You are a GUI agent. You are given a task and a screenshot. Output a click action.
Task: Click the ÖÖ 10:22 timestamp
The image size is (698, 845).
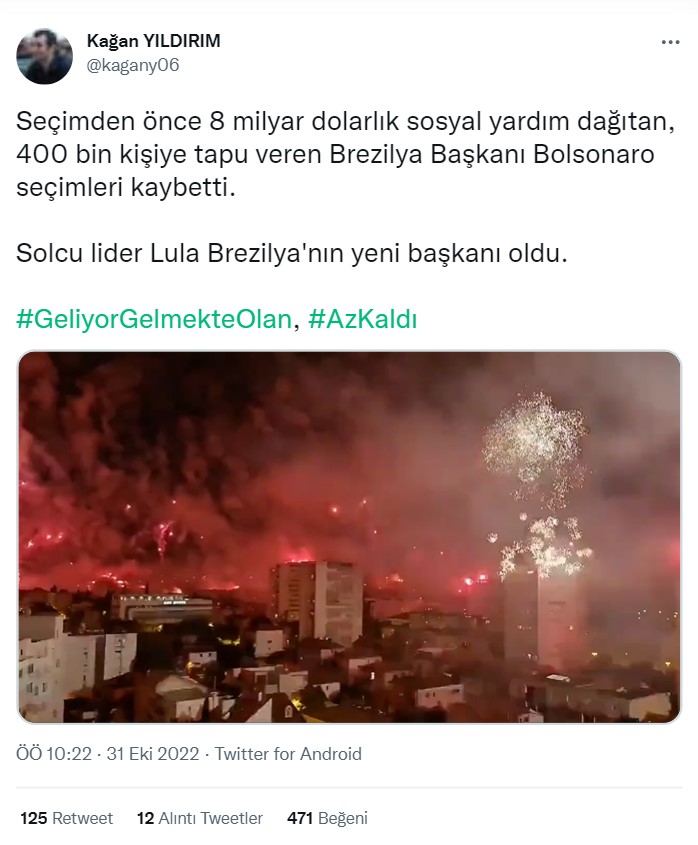click(x=54, y=753)
